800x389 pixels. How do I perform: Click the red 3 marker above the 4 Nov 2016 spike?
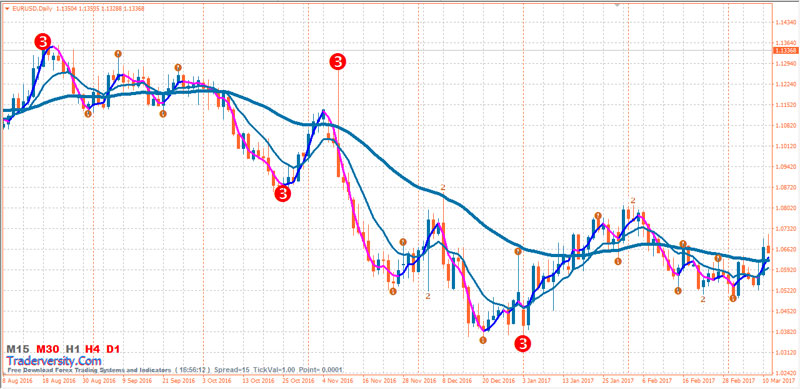click(338, 62)
